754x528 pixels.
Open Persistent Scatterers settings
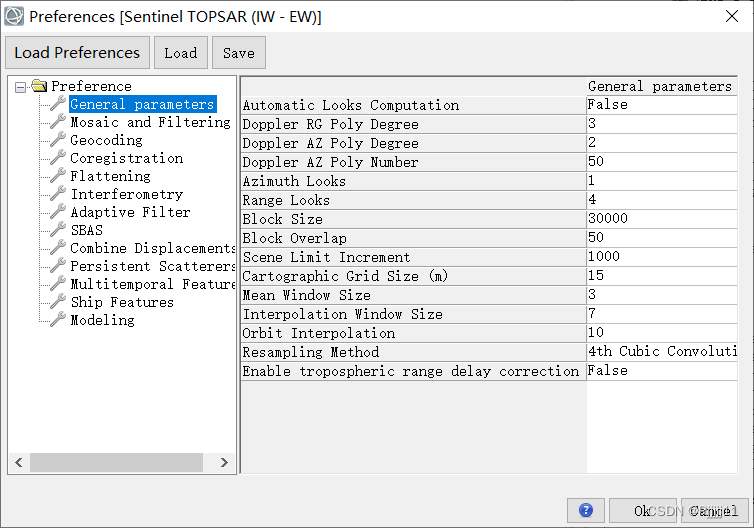point(152,266)
